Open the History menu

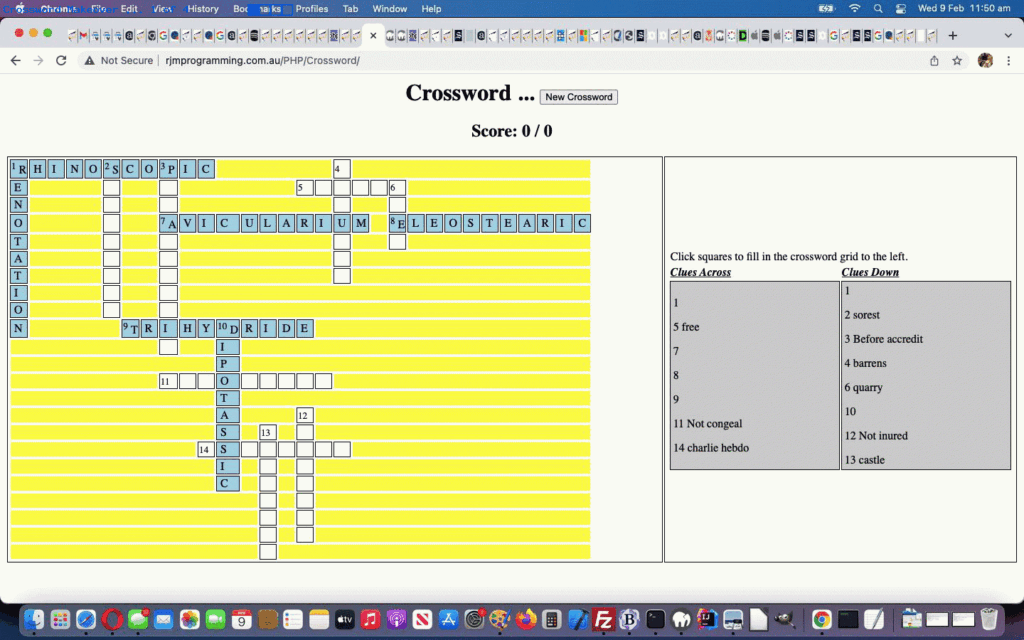[x=203, y=9]
